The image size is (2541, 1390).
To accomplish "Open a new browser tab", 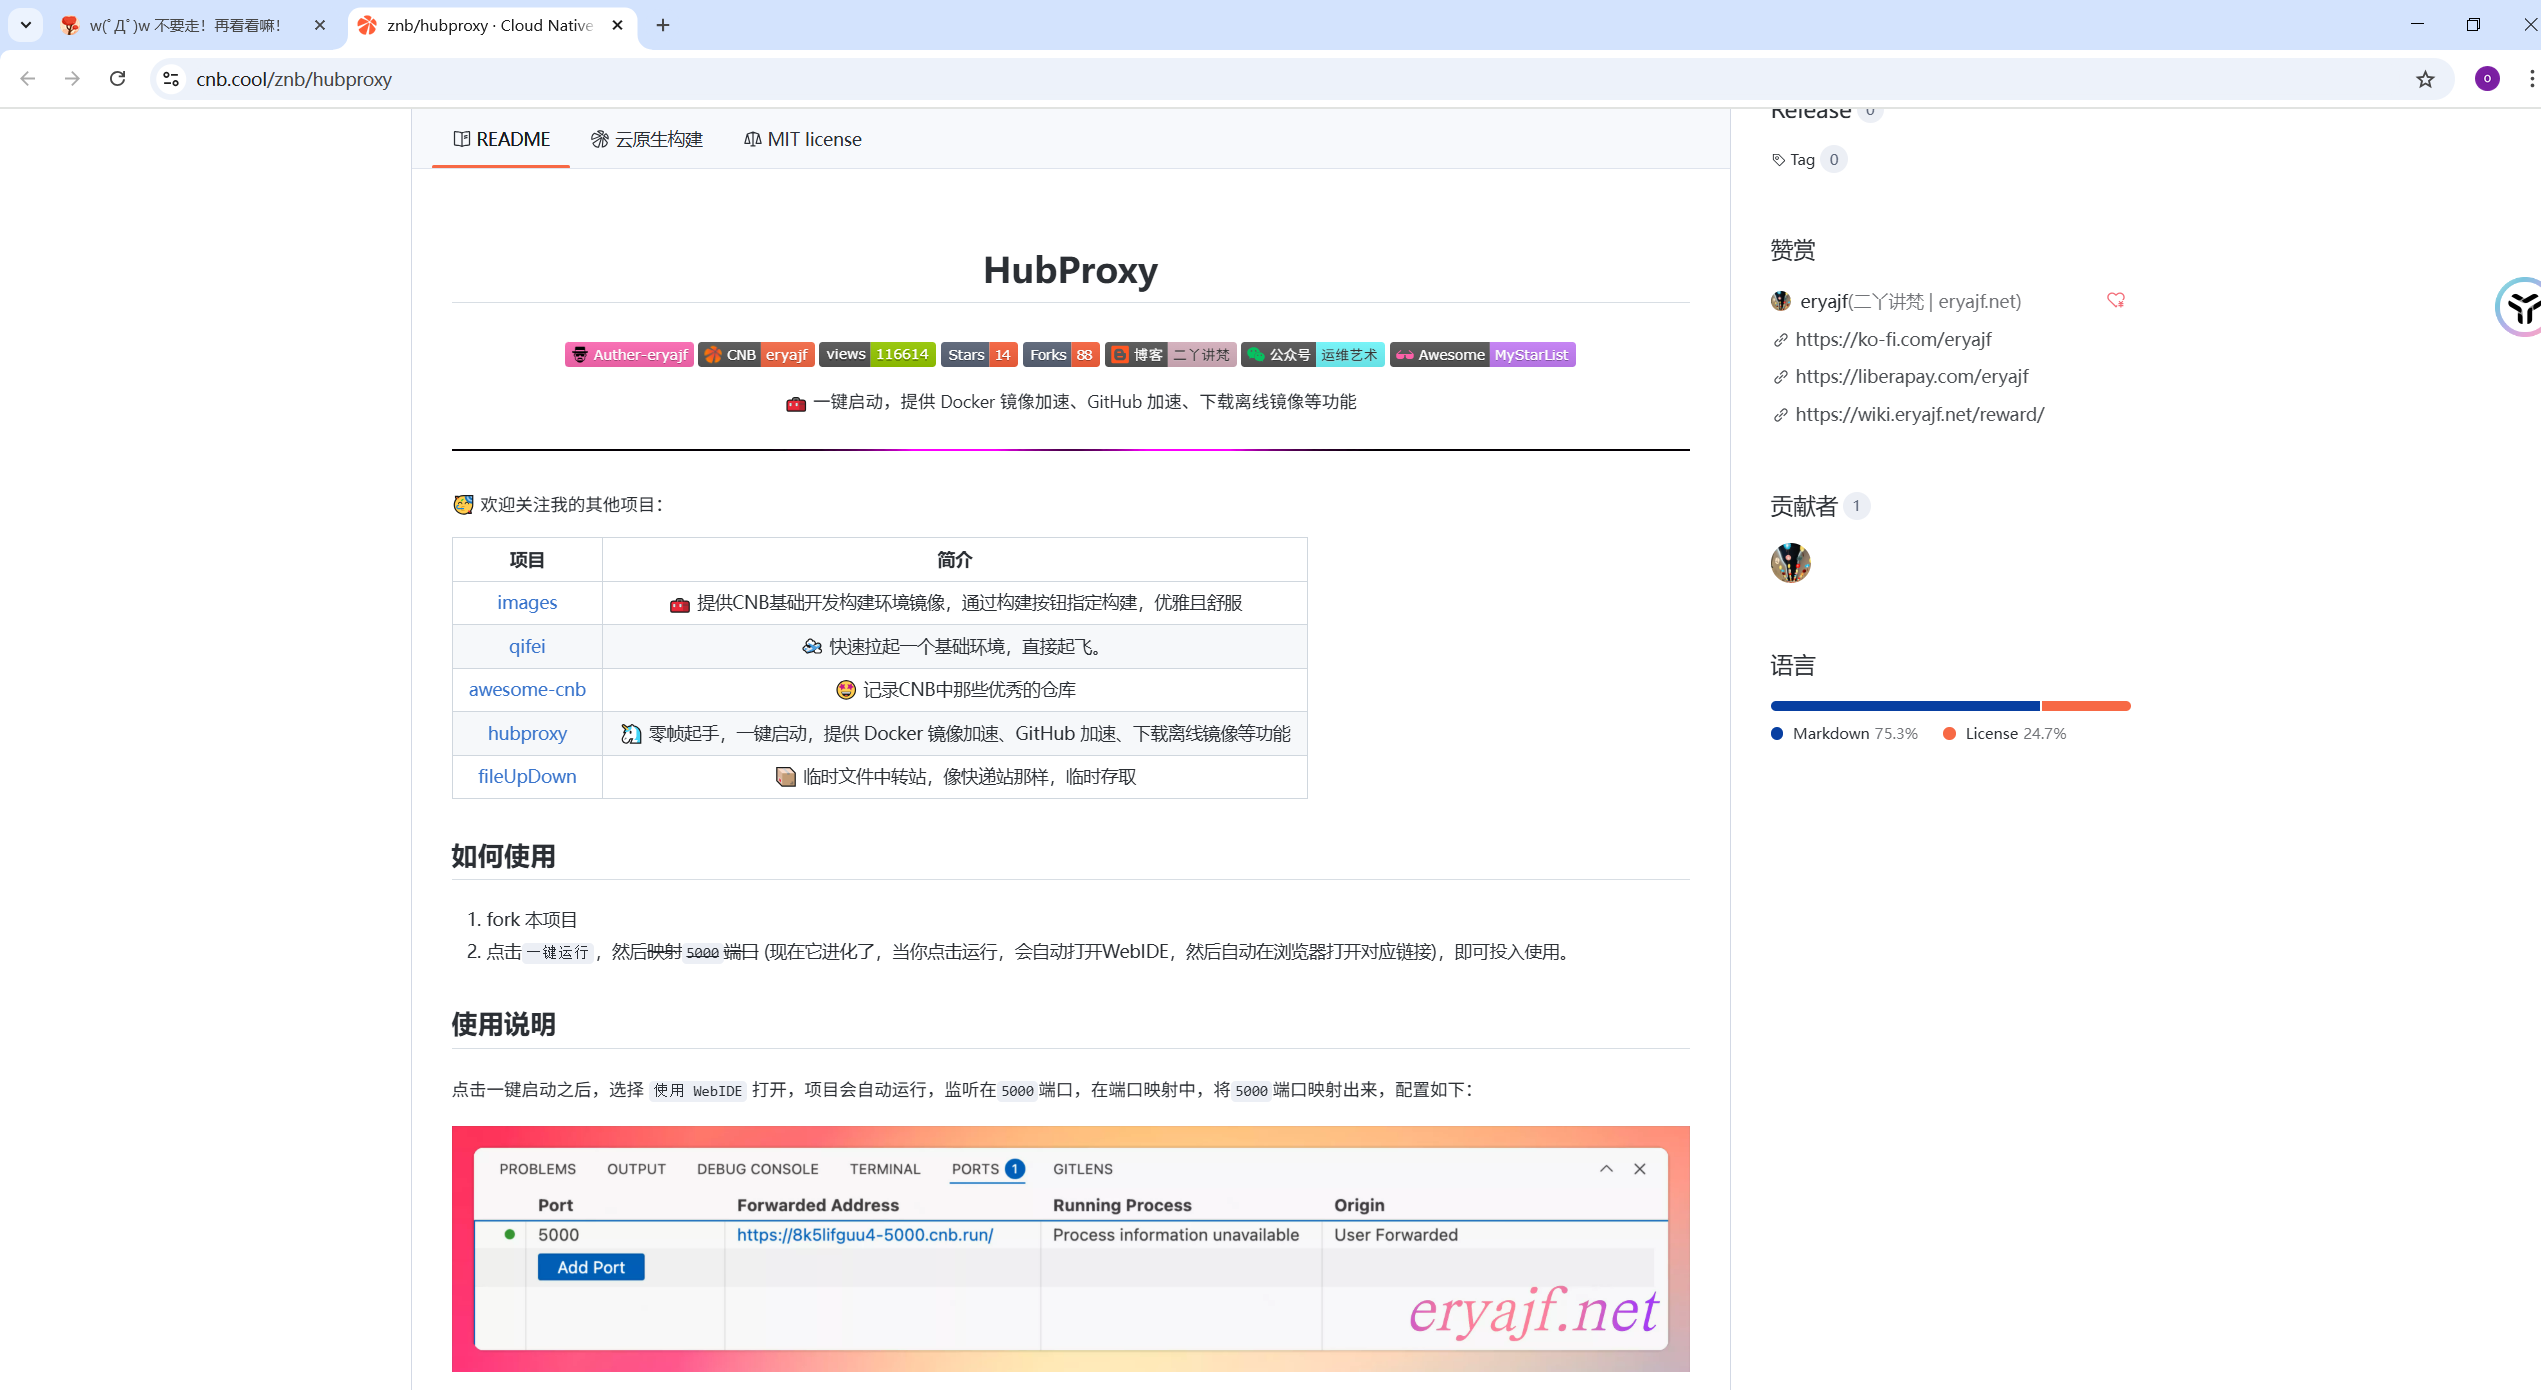I will pyautogui.click(x=663, y=26).
